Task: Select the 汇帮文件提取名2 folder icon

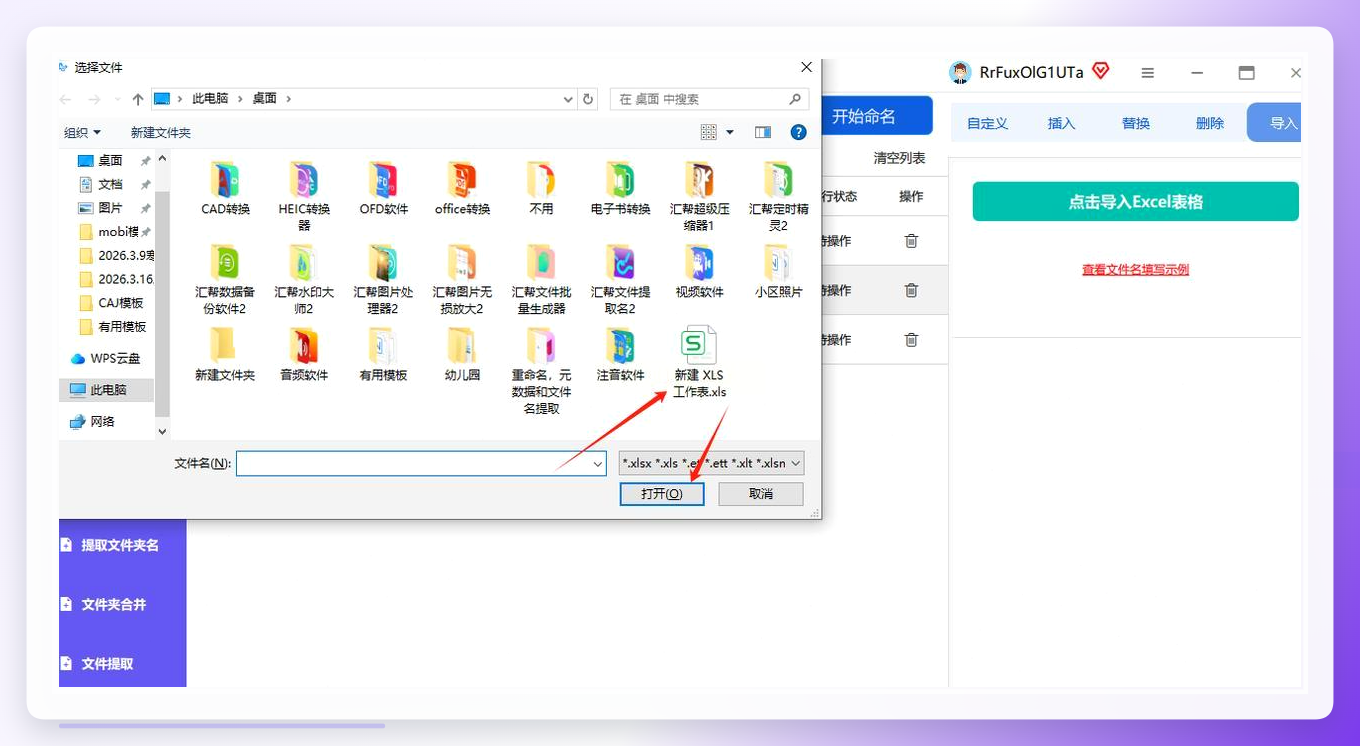Action: 620,263
